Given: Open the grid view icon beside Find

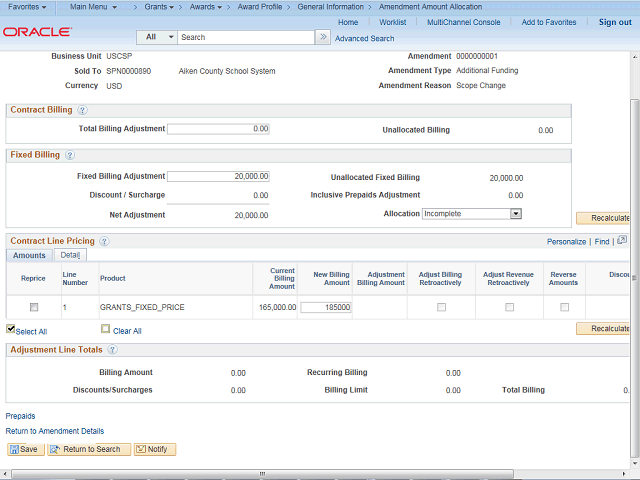Looking at the screenshot, I should (621, 241).
